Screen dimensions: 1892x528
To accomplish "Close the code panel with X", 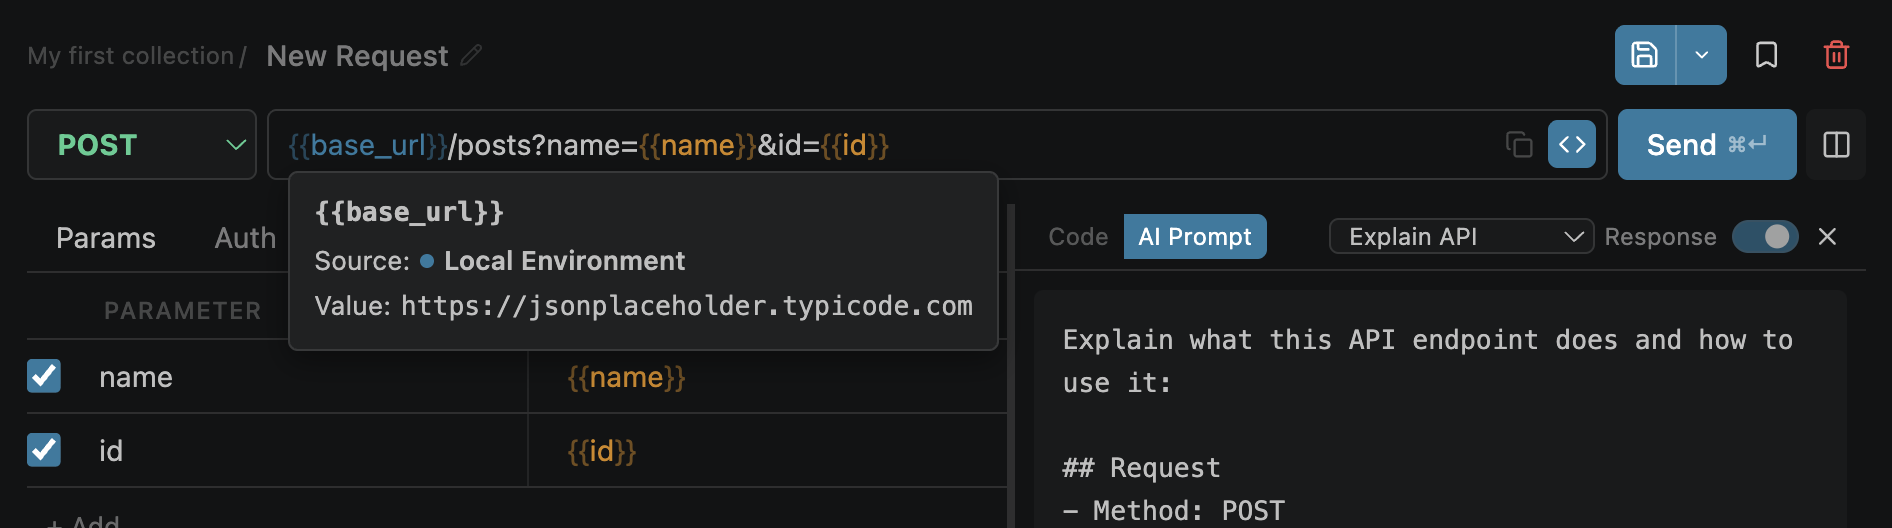I will pos(1827,237).
